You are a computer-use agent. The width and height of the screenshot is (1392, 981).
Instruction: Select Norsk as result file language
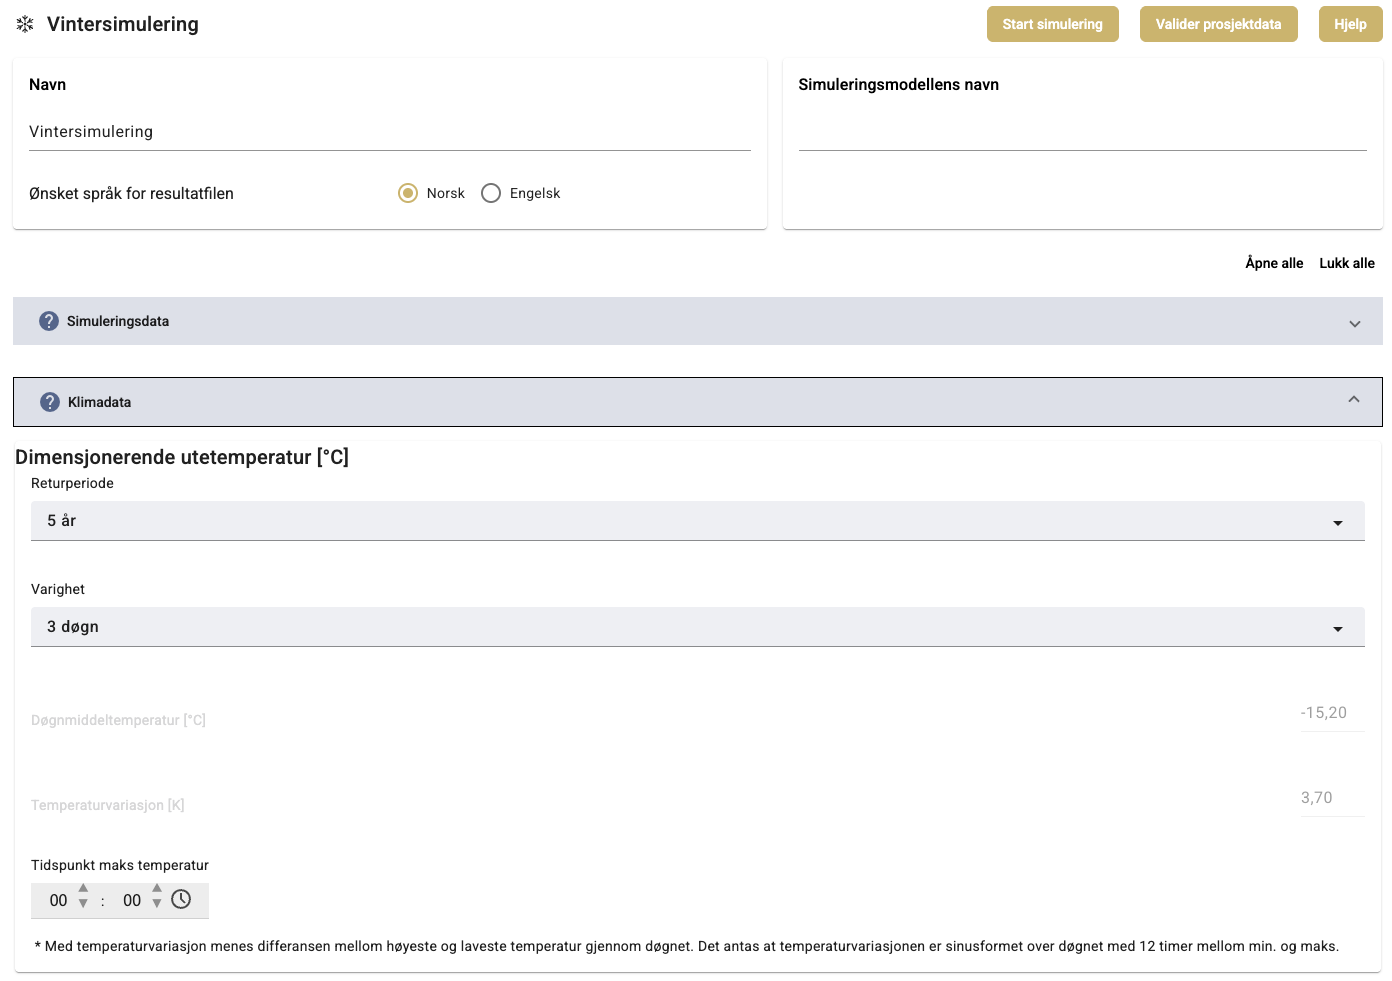(408, 193)
